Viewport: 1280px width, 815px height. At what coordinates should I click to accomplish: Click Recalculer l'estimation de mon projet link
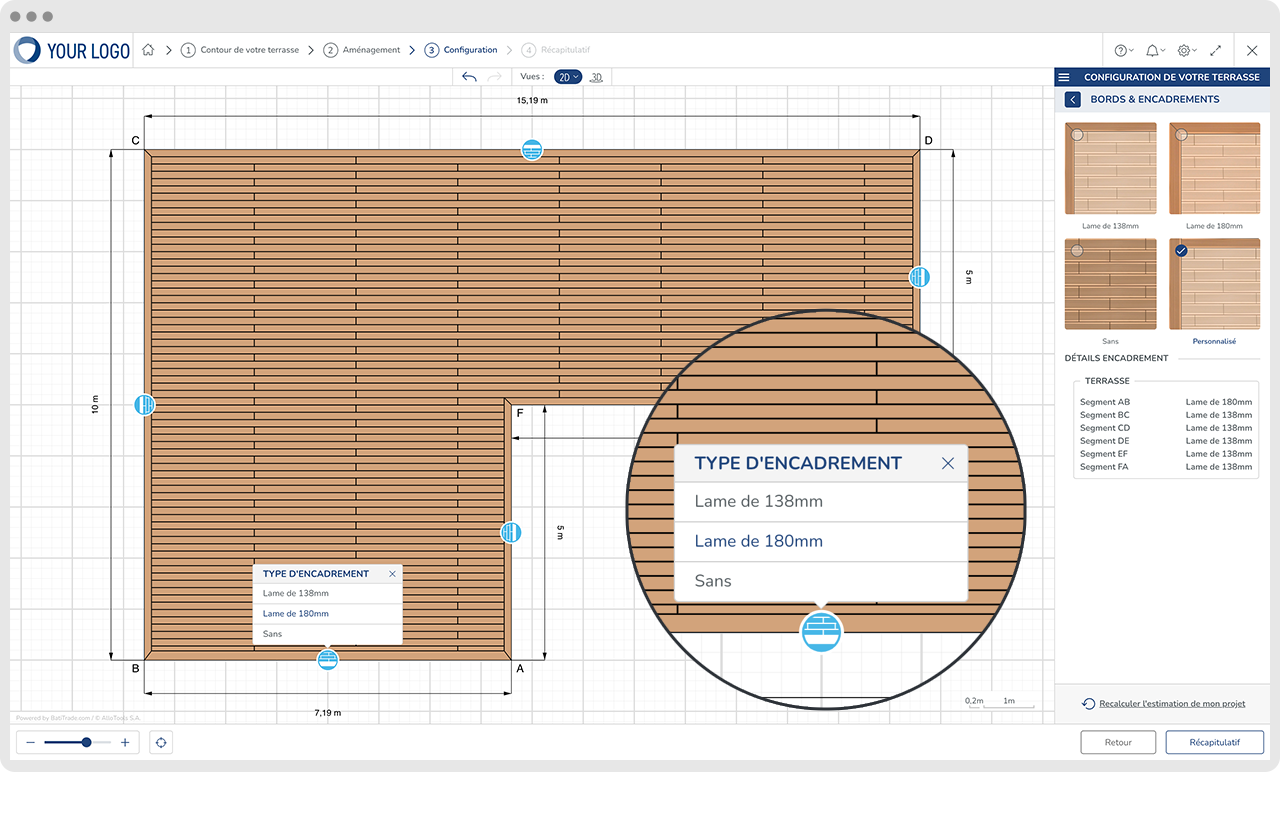click(1171, 704)
